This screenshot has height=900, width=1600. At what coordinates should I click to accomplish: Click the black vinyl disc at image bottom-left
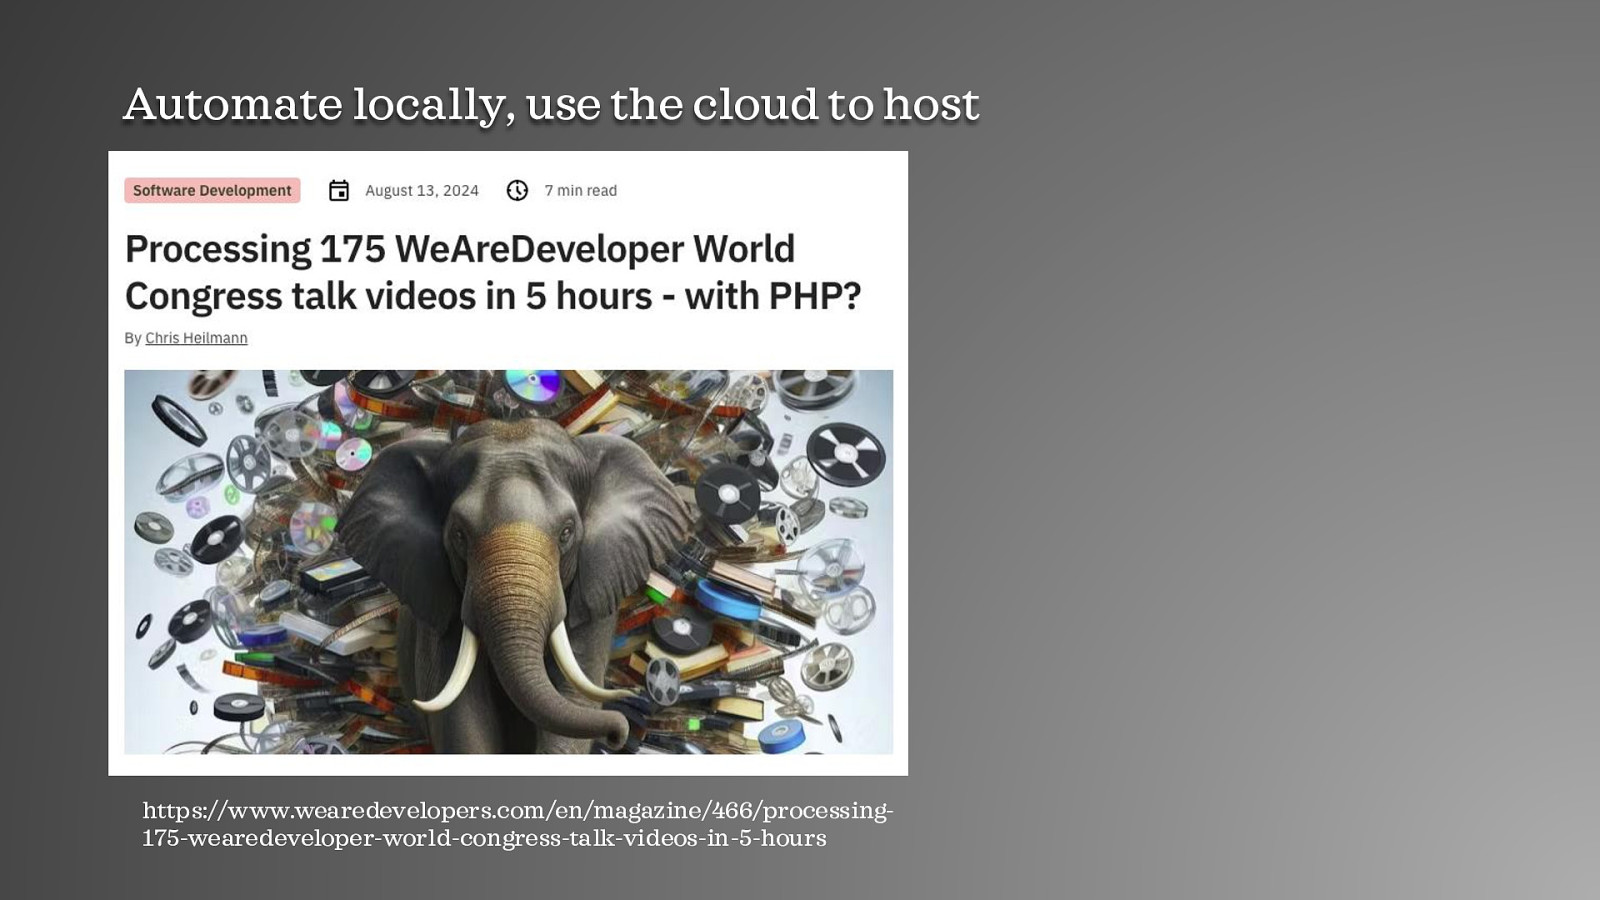click(238, 706)
